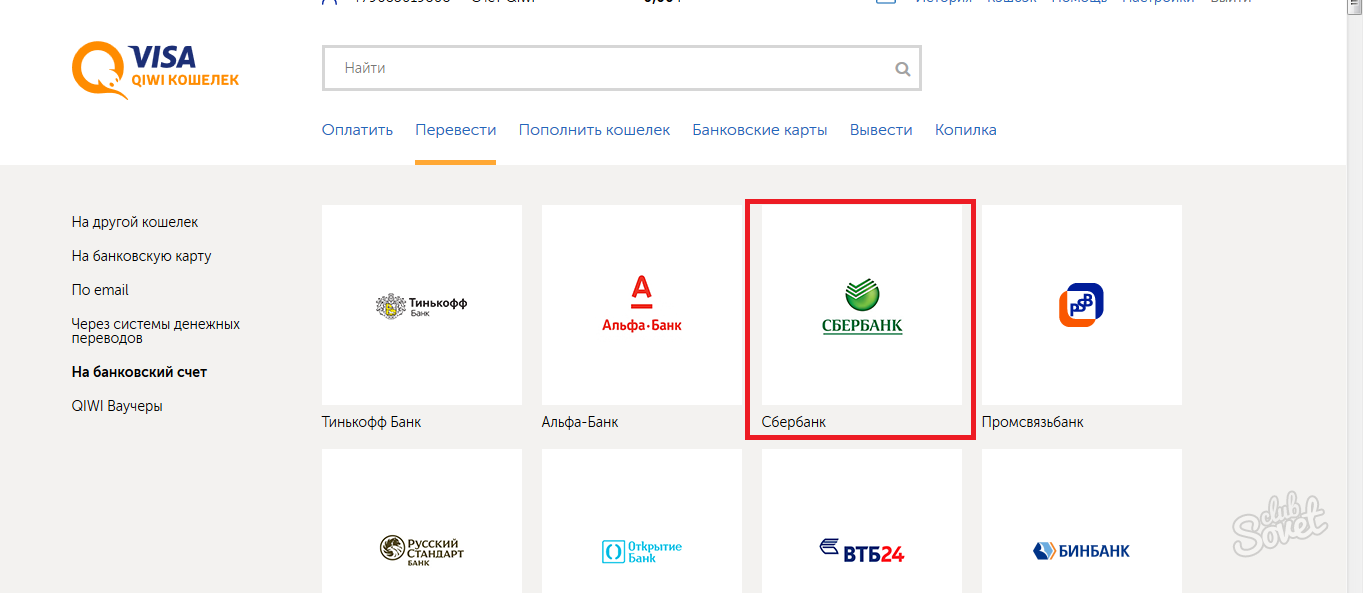Select the Перевести tab
Image resolution: width=1363 pixels, height=593 pixels.
click(x=455, y=130)
